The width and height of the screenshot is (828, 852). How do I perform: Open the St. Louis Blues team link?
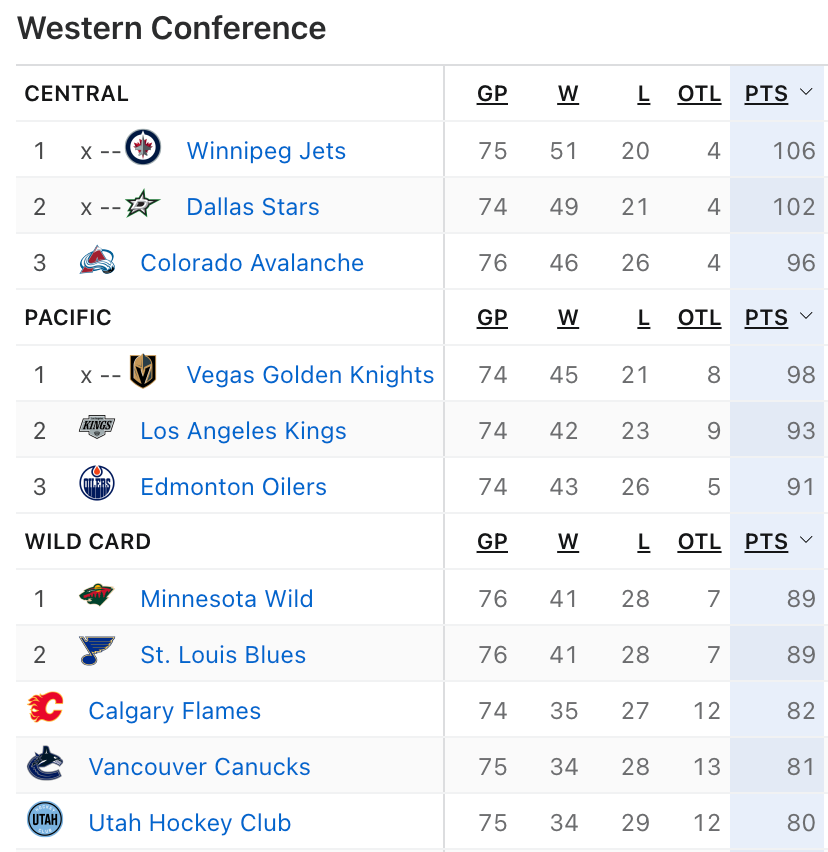pos(223,654)
